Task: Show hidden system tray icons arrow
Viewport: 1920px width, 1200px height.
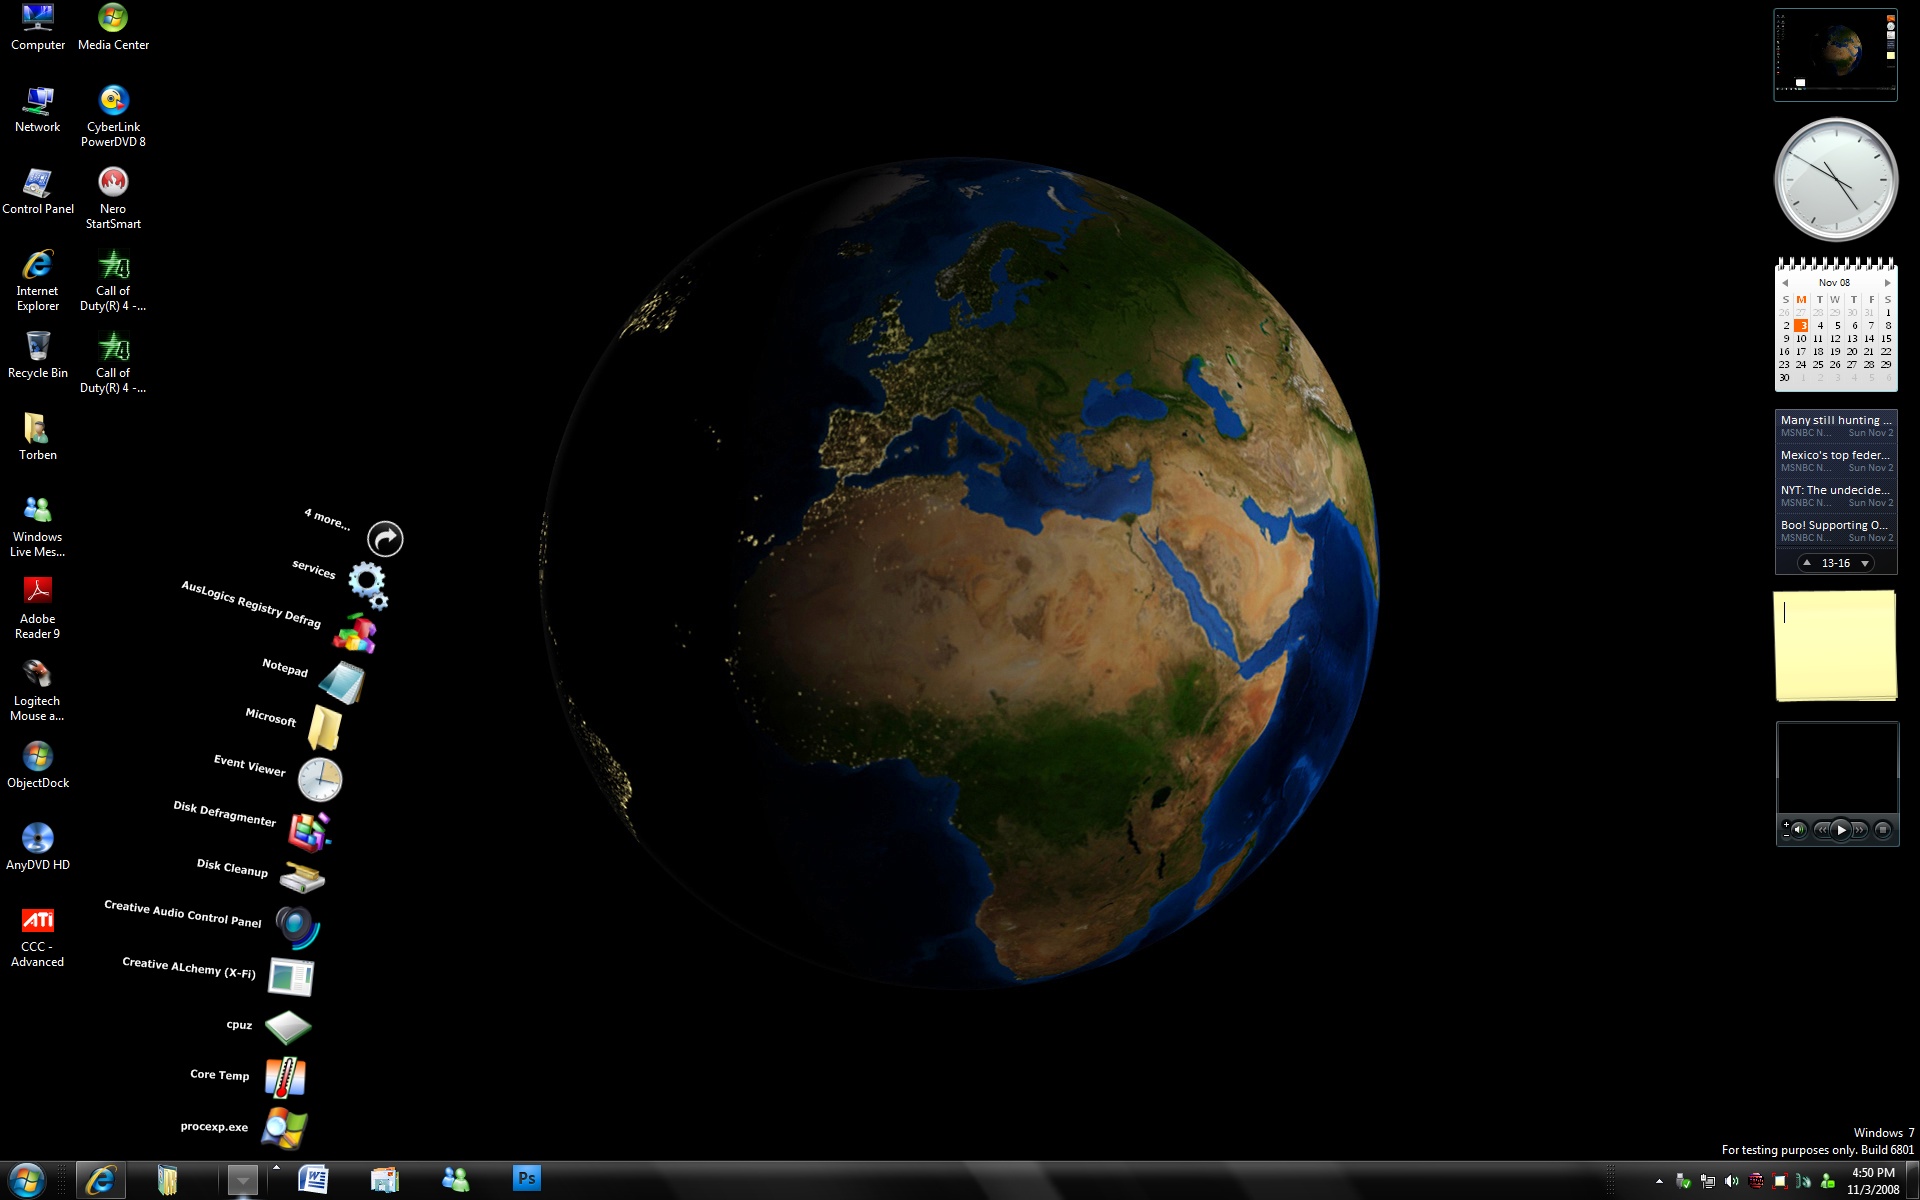Action: 1659,1181
